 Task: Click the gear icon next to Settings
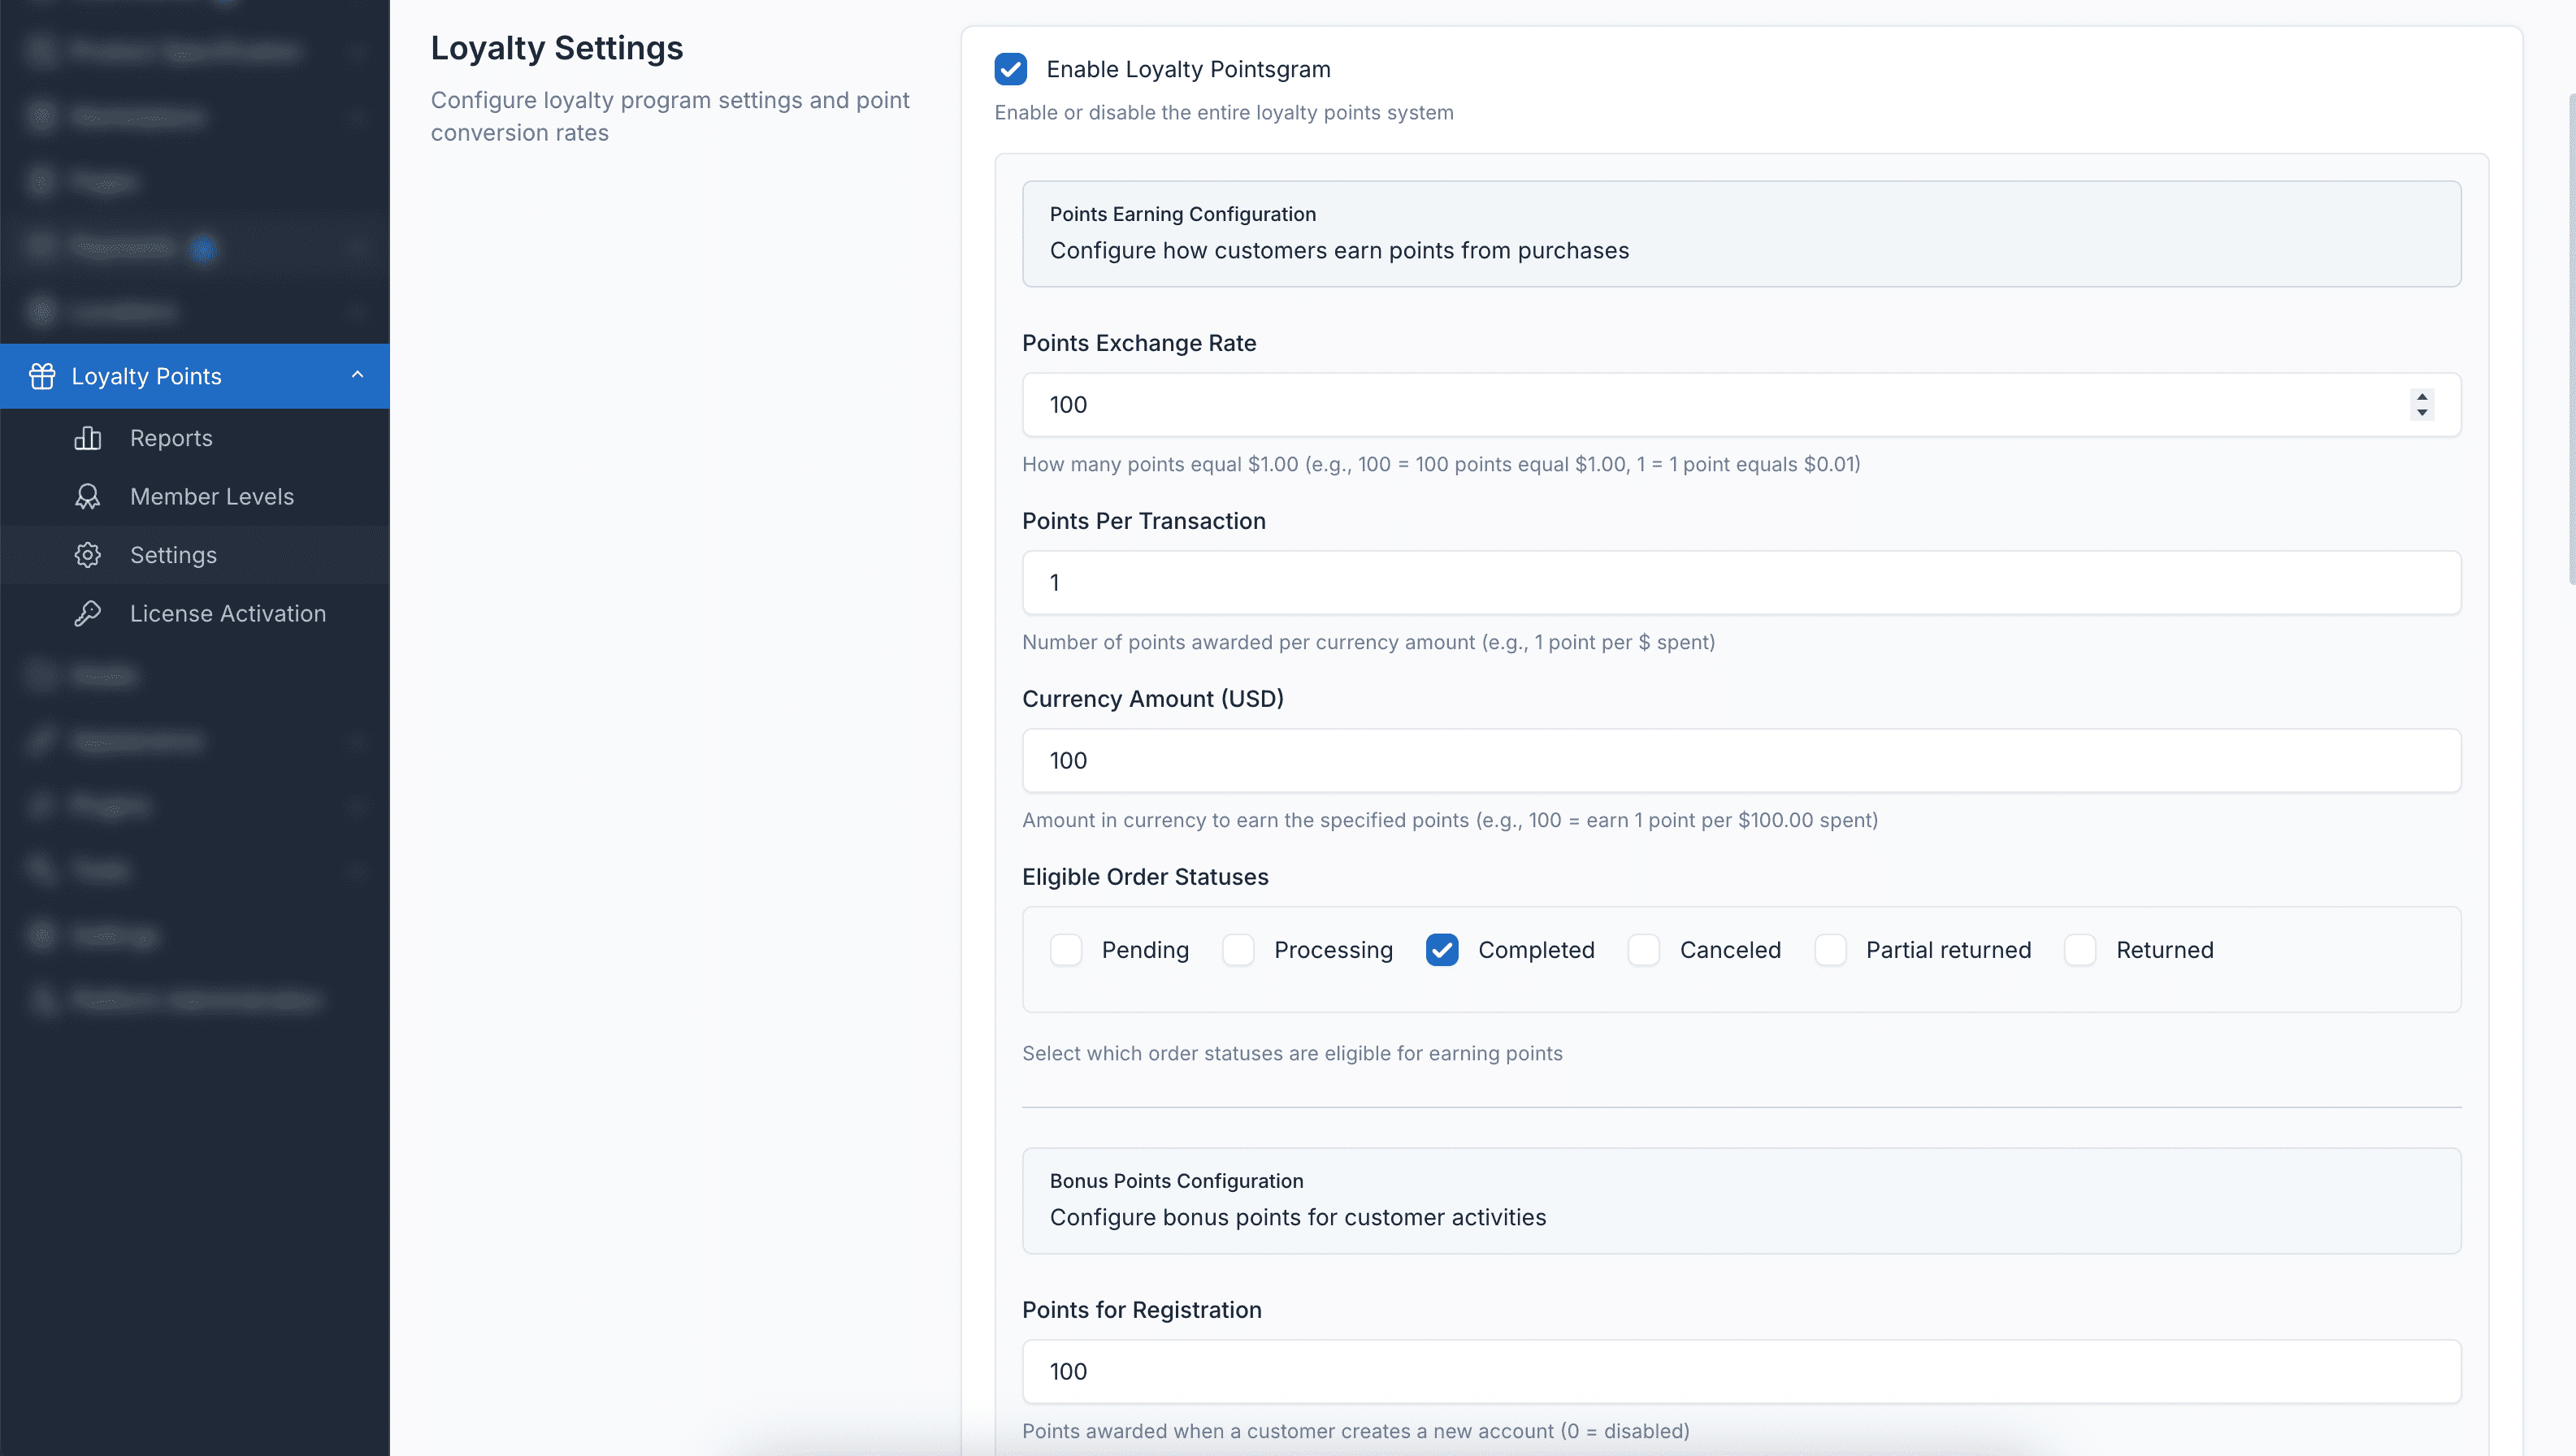(x=88, y=555)
